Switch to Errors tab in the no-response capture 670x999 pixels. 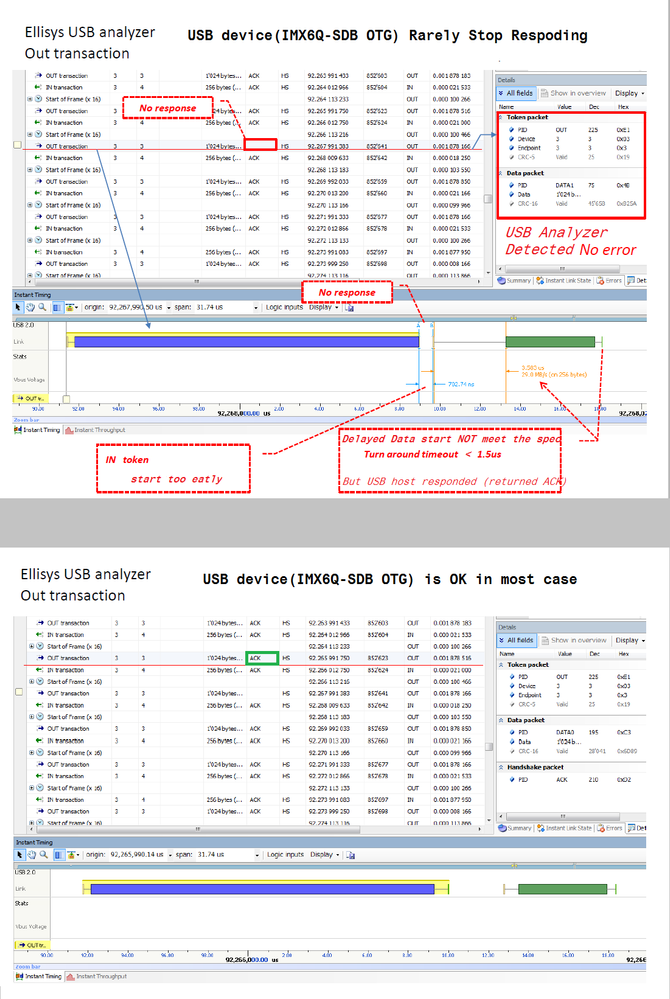(609, 280)
